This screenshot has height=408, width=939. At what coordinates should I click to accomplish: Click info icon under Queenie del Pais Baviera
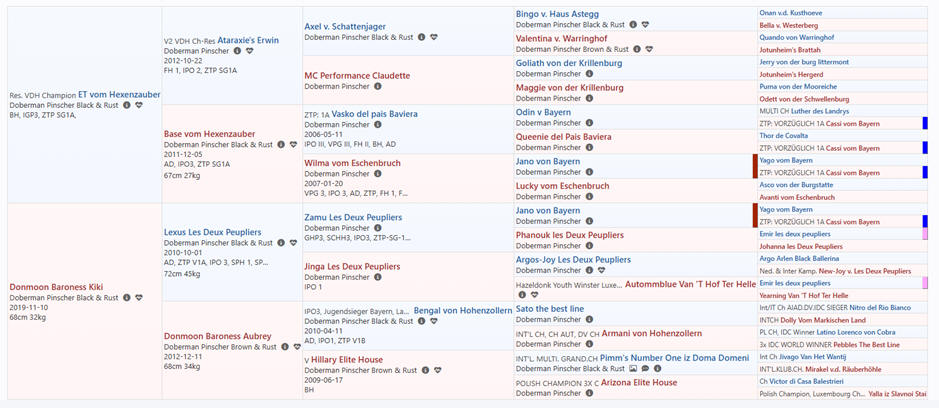point(589,147)
